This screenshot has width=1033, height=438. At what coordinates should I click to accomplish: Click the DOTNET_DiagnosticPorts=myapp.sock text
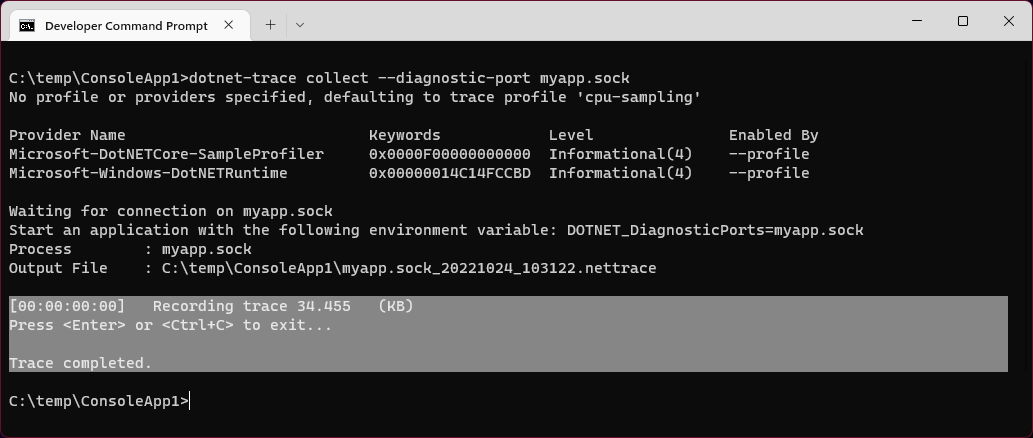715,231
